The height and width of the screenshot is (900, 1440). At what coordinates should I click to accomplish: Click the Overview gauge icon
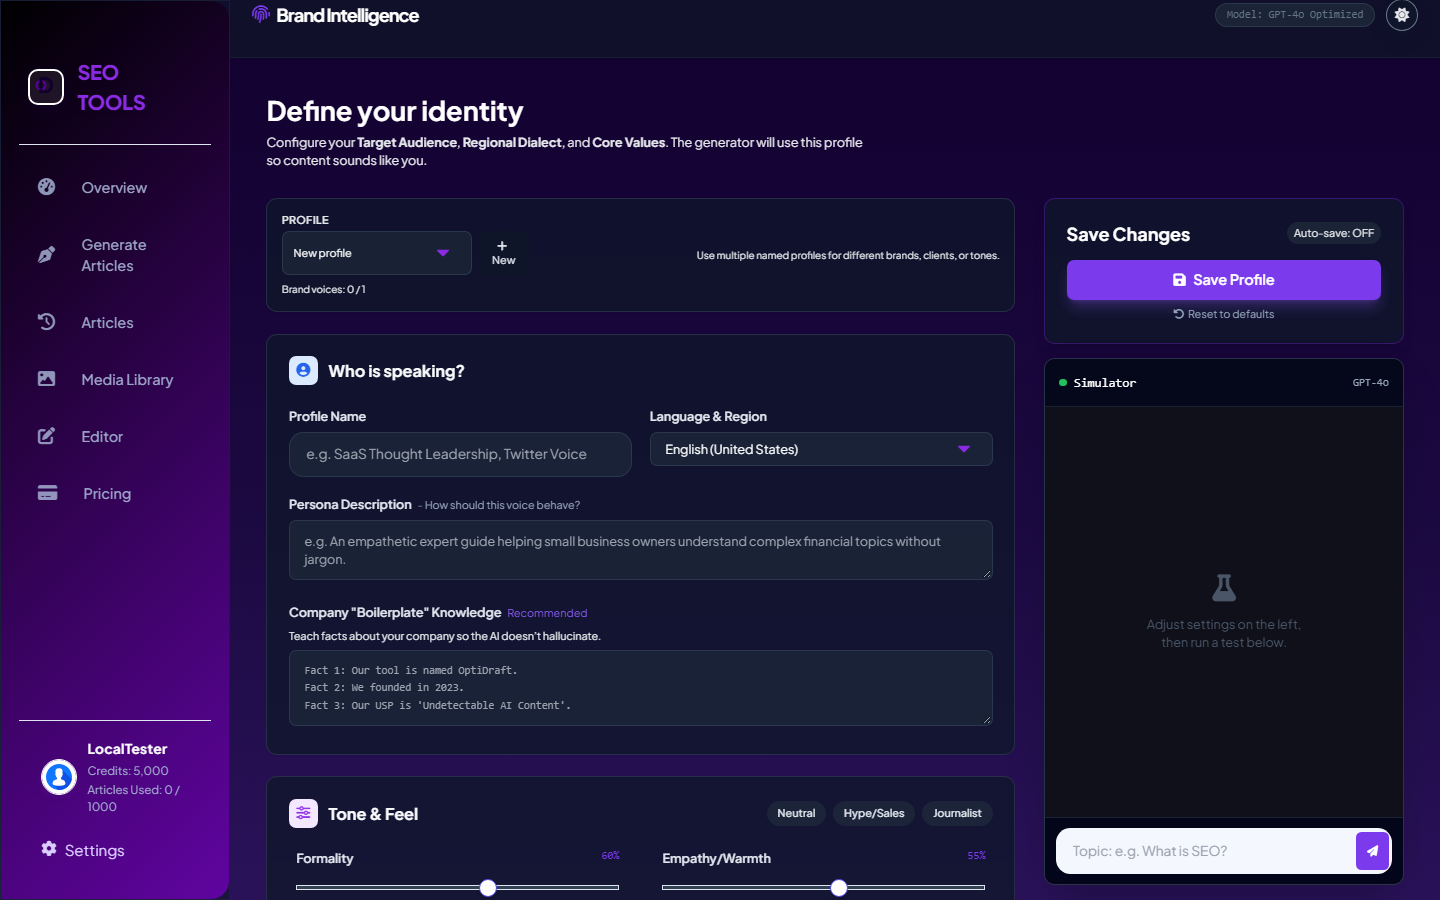[46, 187]
